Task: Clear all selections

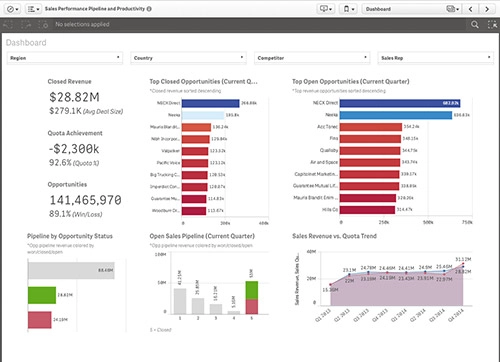Action: pos(43,24)
